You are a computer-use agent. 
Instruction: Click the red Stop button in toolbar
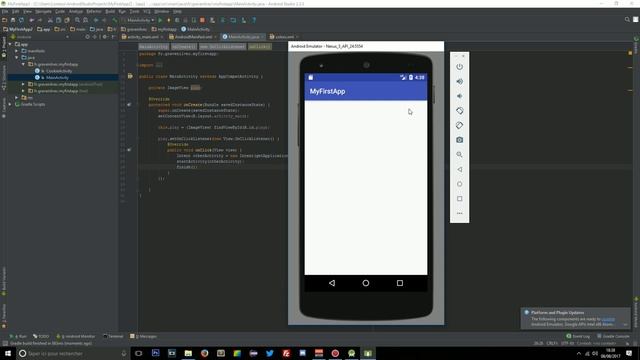coord(202,20)
